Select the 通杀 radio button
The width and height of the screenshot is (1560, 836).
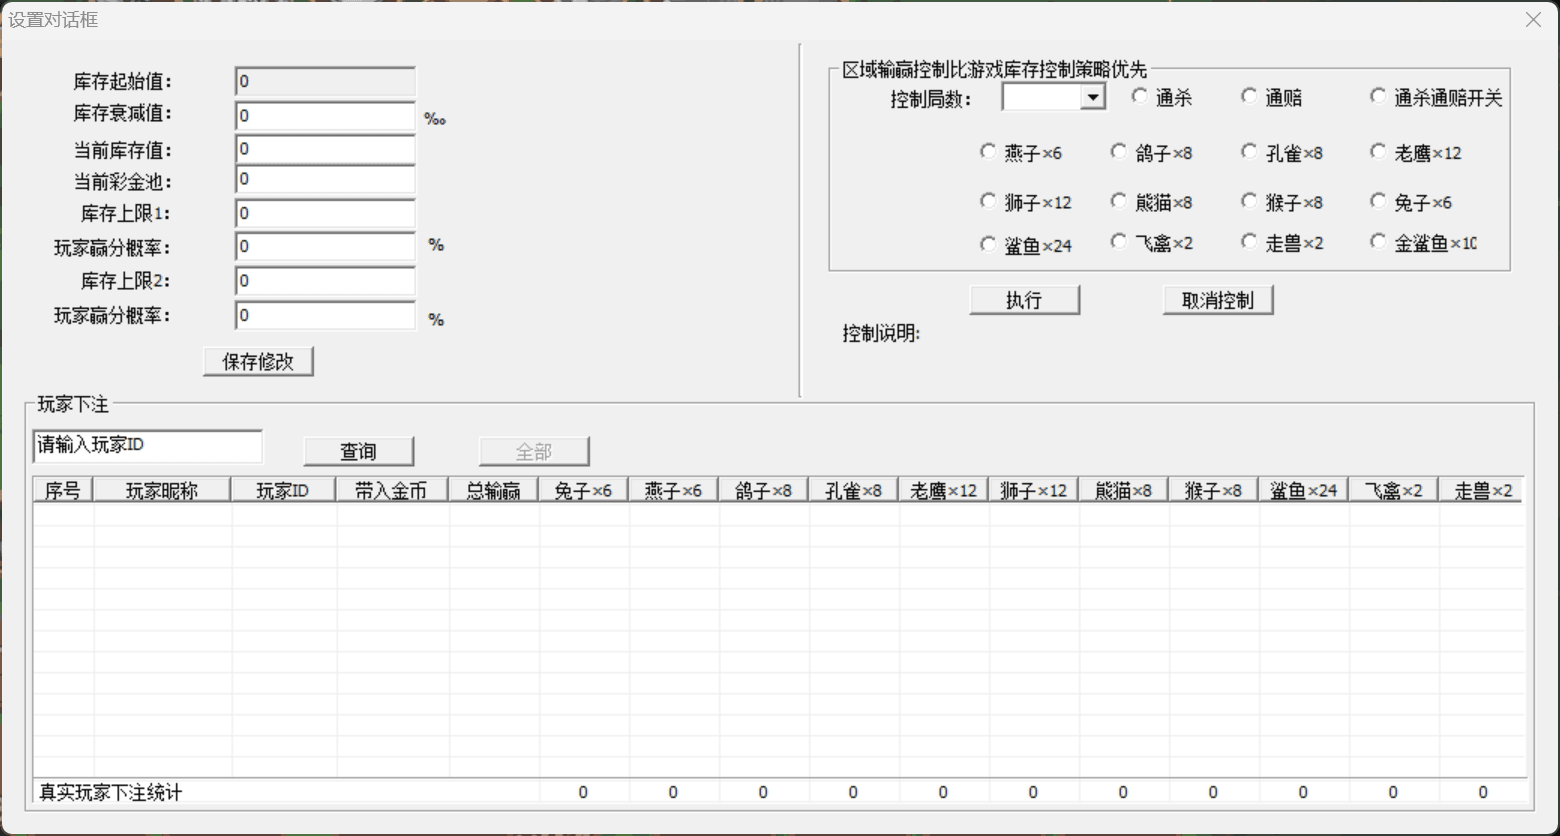1139,95
